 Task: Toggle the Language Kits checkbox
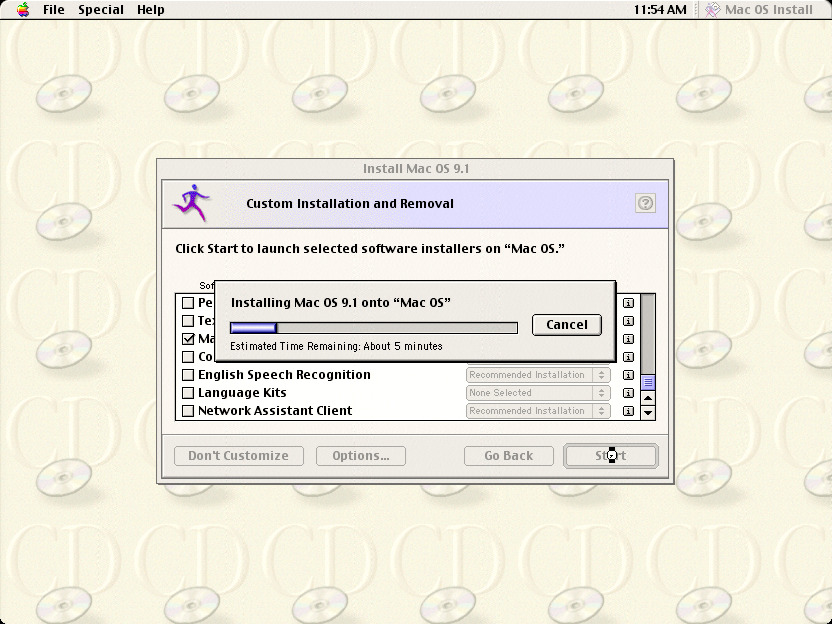[188, 393]
